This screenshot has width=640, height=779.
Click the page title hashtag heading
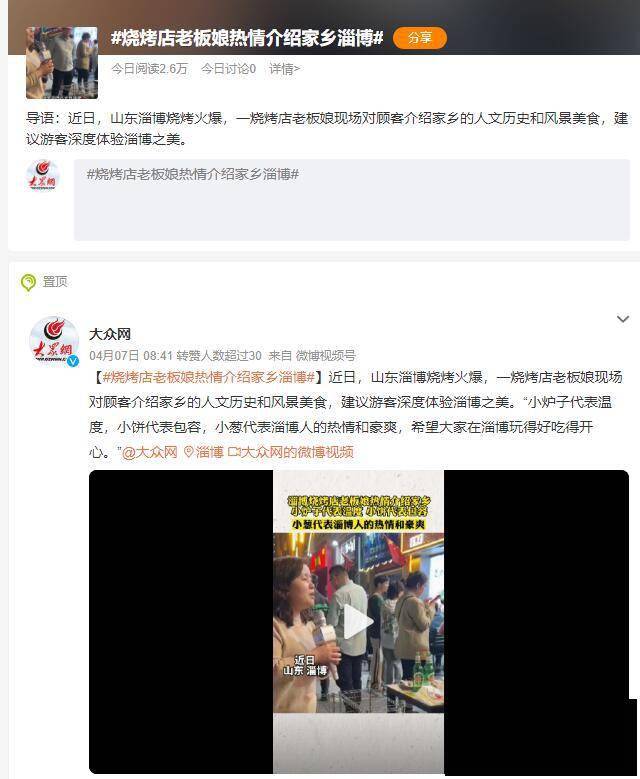point(247,38)
